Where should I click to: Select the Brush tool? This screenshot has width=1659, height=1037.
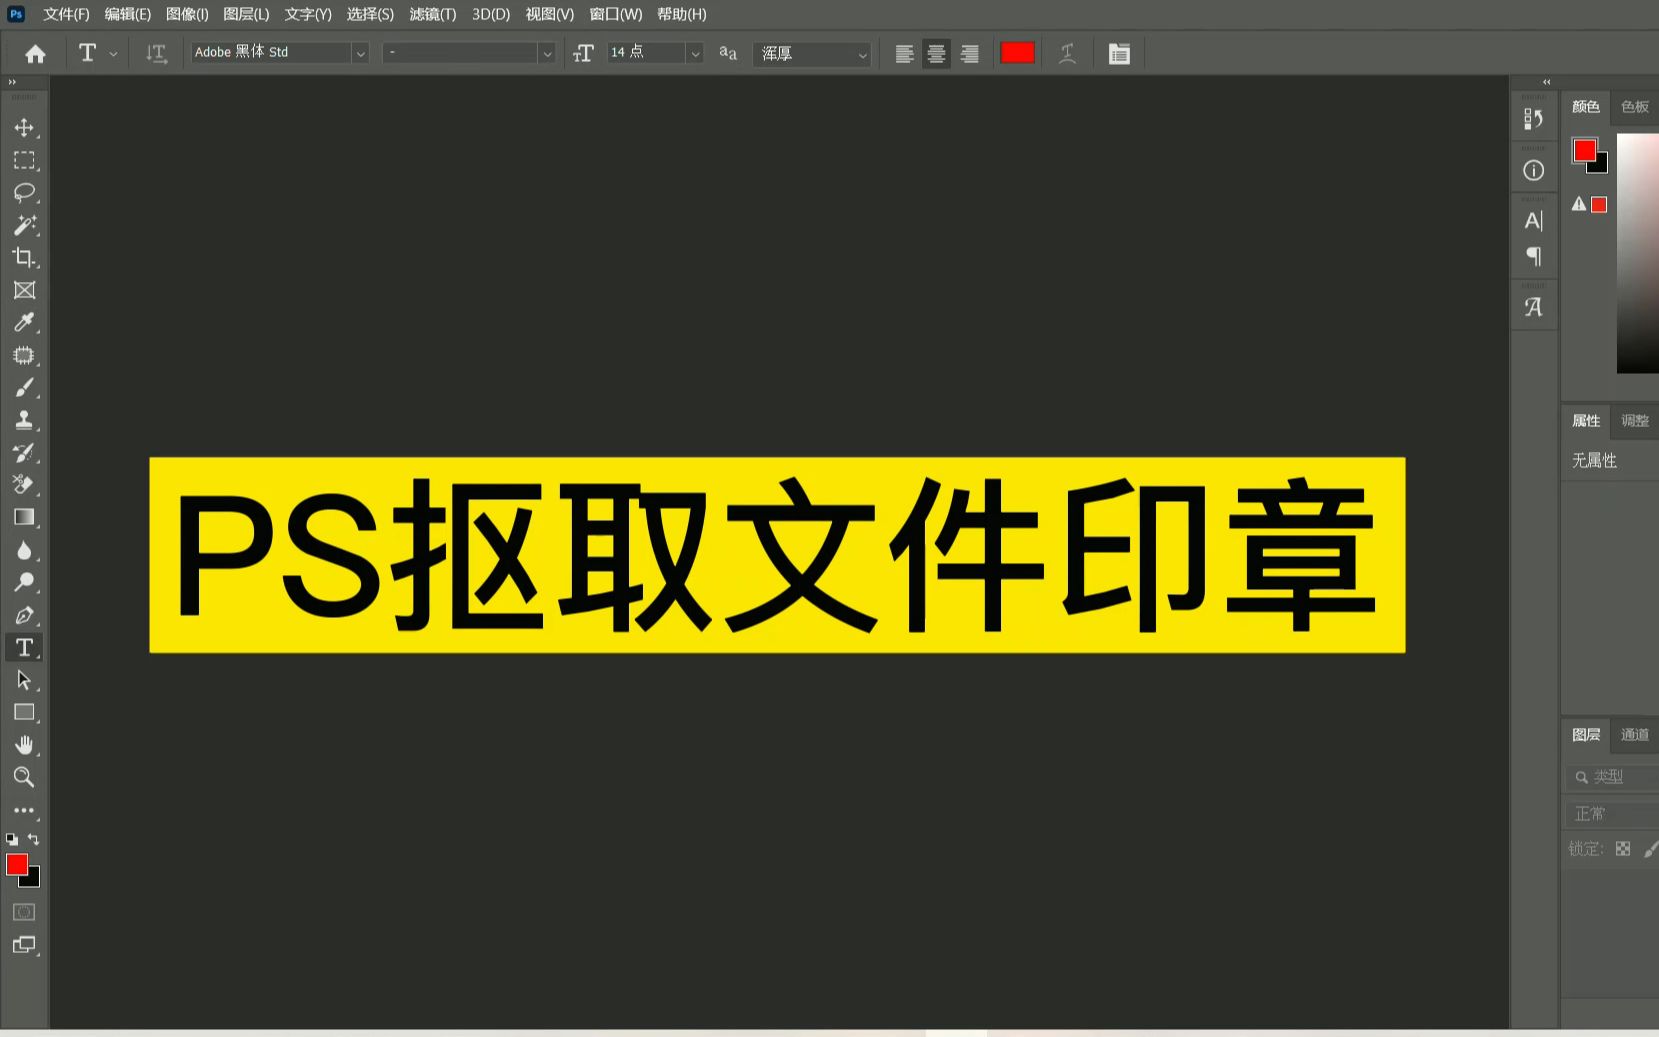coord(24,387)
